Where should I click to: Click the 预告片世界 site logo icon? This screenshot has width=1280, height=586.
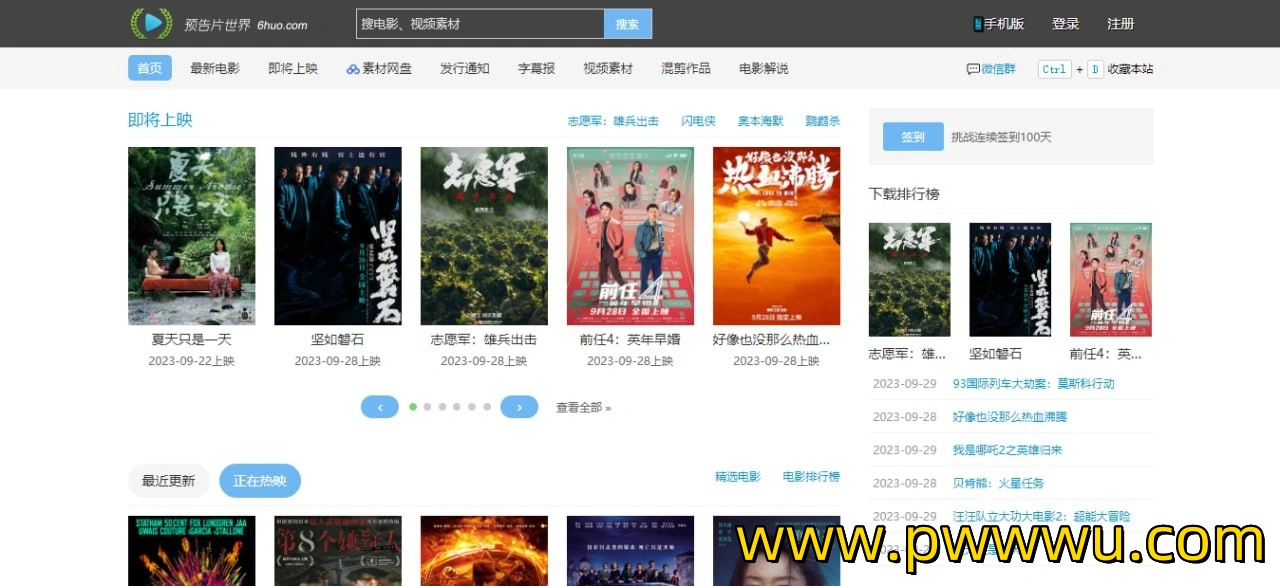pos(152,23)
